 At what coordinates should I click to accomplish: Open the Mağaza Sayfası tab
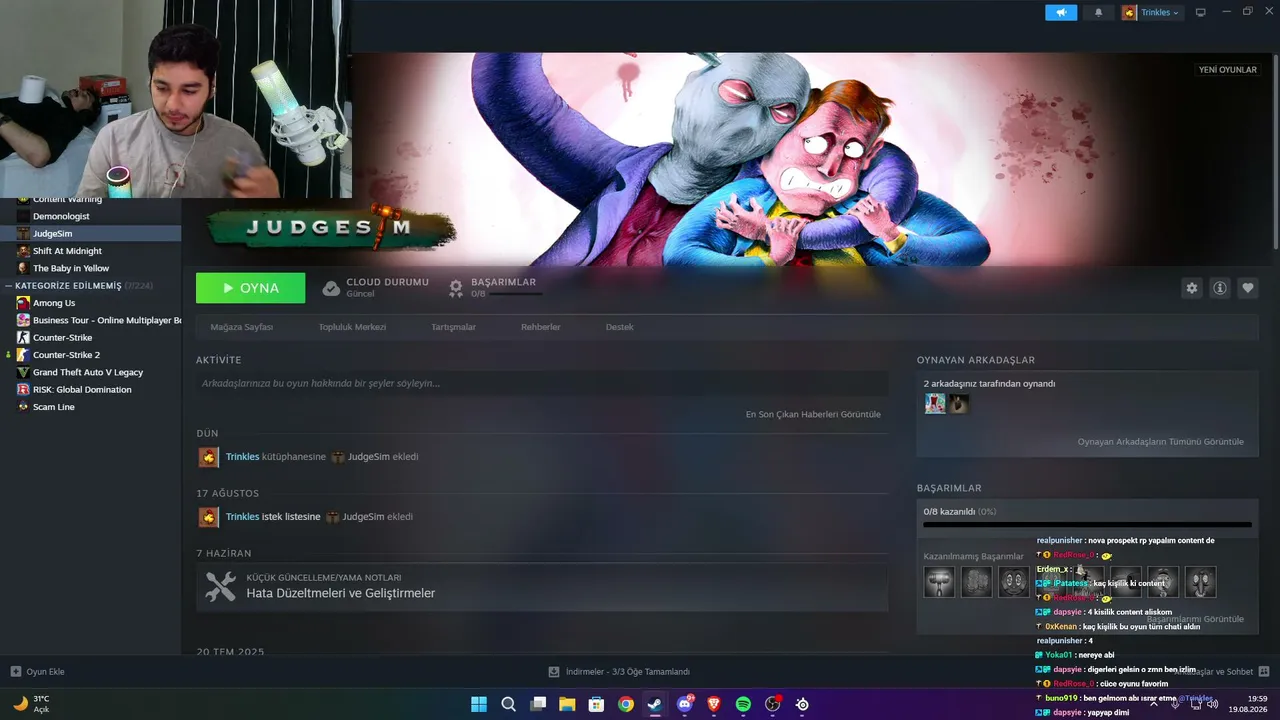(x=242, y=327)
